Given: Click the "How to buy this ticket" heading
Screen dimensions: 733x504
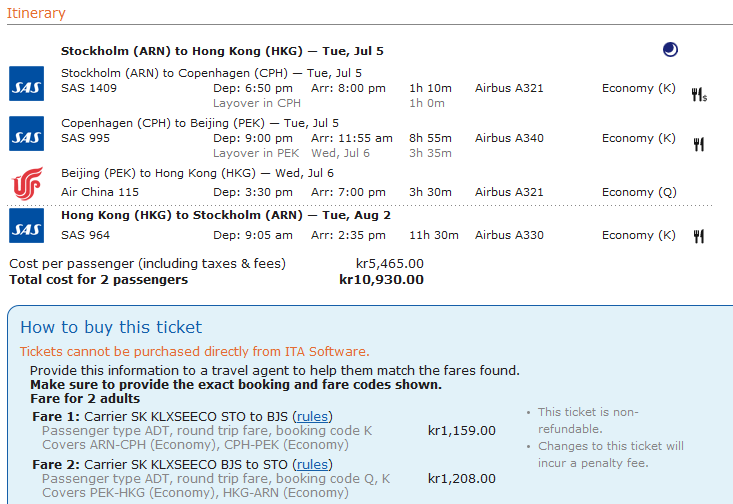Looking at the screenshot, I should click(x=111, y=327).
